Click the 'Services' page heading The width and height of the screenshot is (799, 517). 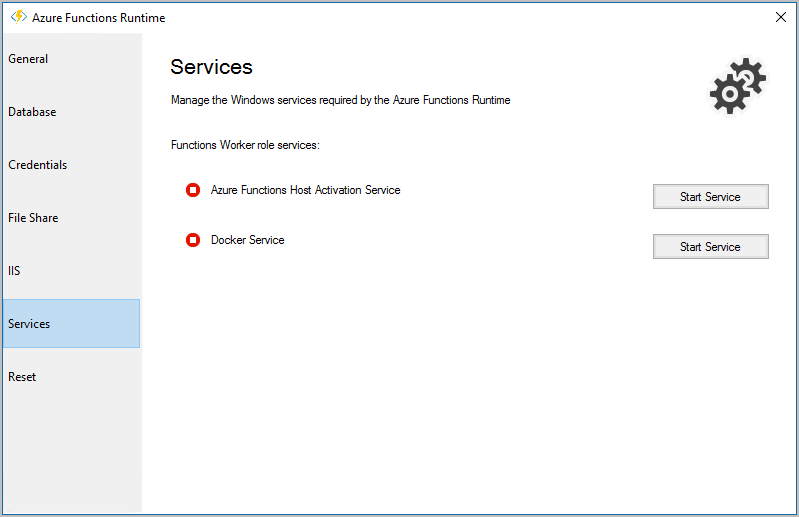[x=211, y=67]
